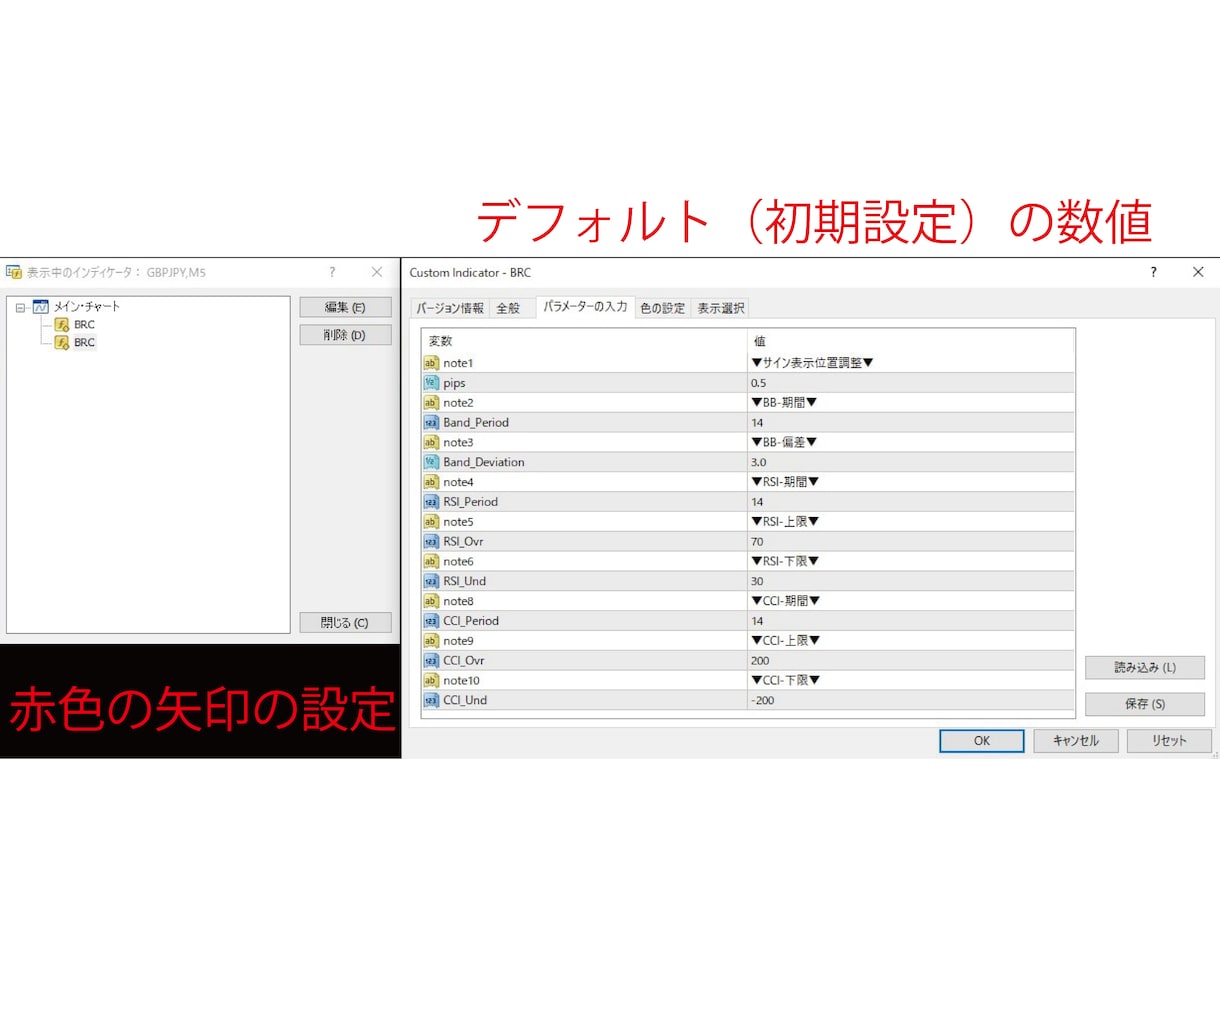The height and width of the screenshot is (1016, 1220).
Task: Click the CCI_Period integer type icon
Action: tap(431, 621)
